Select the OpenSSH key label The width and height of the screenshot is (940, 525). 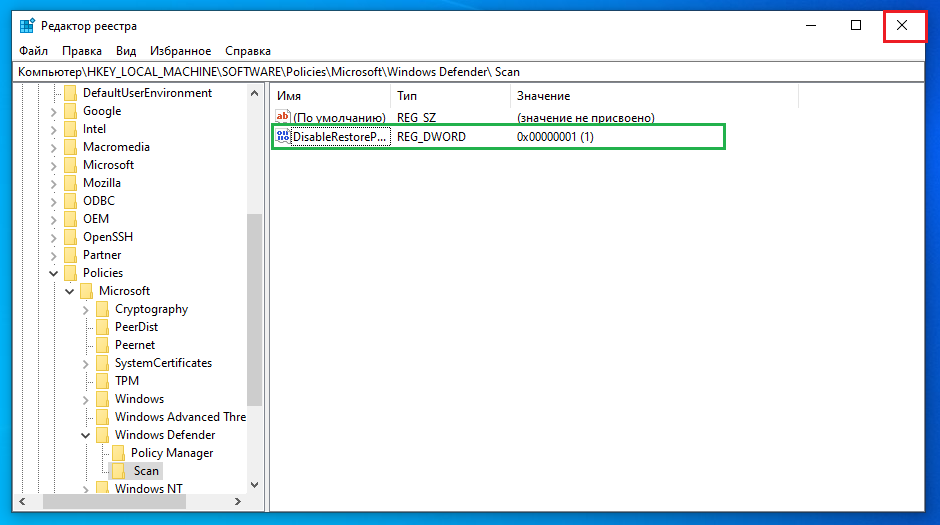[x=108, y=237]
